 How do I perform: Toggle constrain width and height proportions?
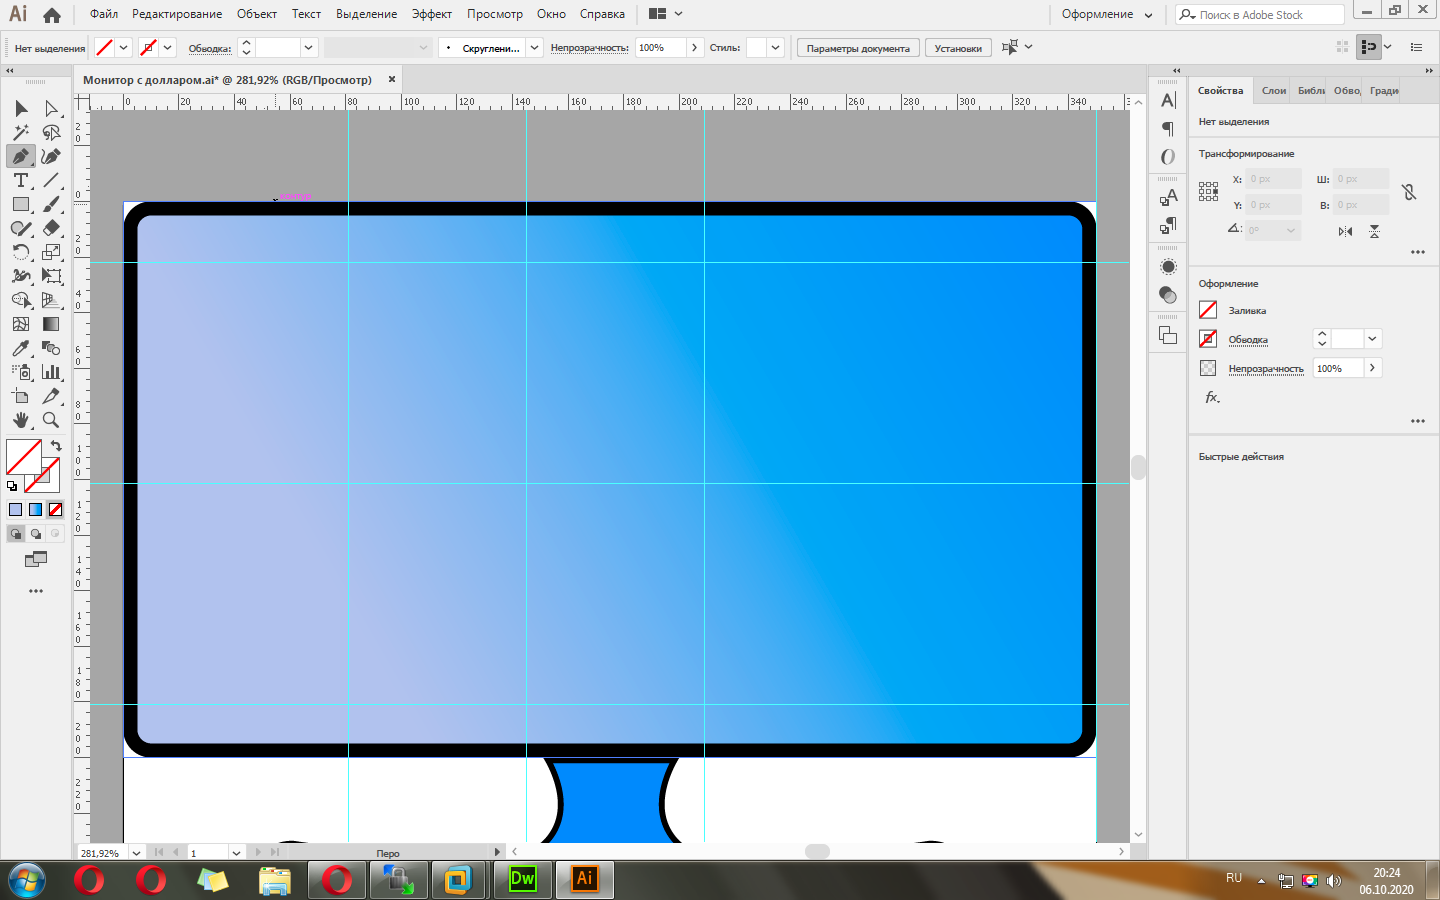(x=1409, y=191)
